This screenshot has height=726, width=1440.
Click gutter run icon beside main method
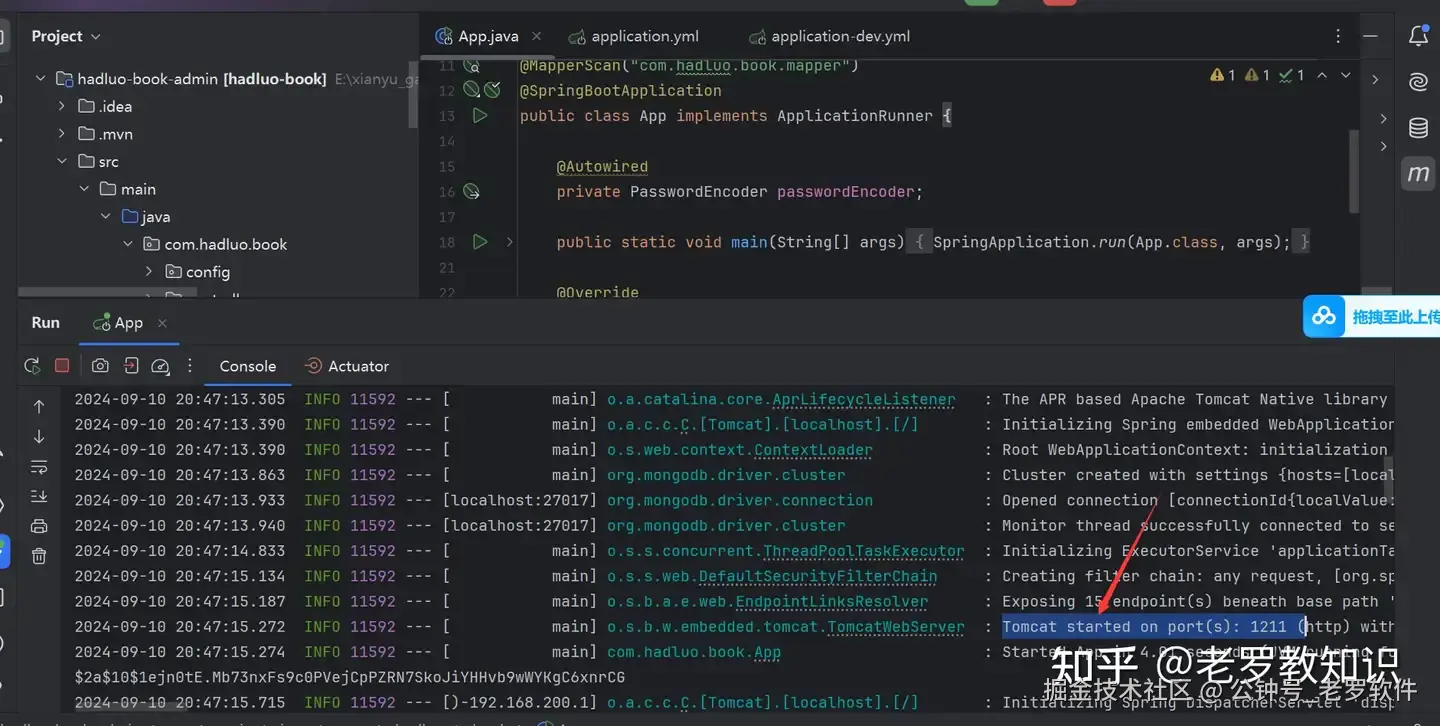(480, 242)
